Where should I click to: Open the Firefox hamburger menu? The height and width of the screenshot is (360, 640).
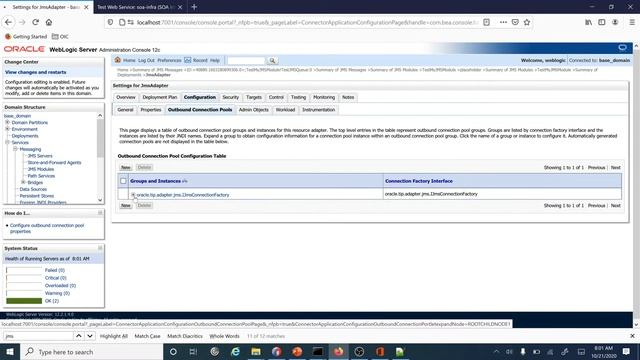pyautogui.click(x=632, y=22)
